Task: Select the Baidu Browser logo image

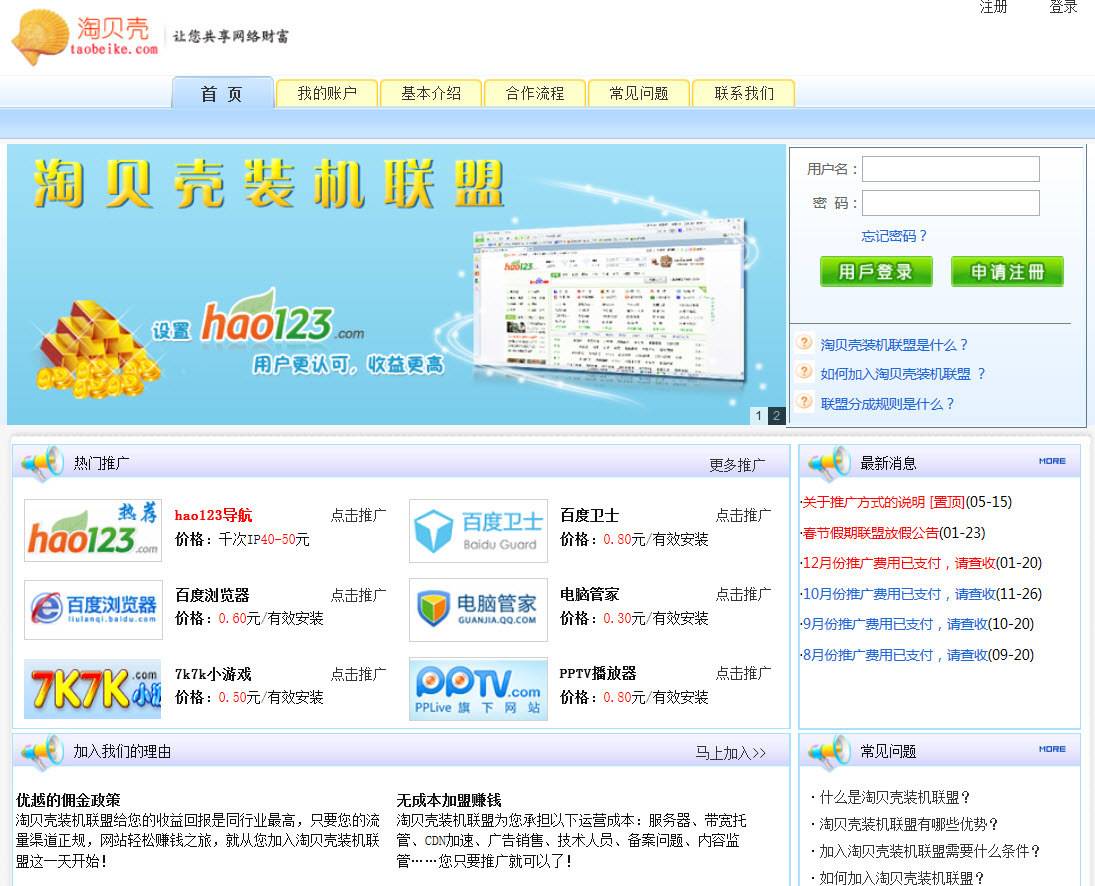Action: point(93,609)
